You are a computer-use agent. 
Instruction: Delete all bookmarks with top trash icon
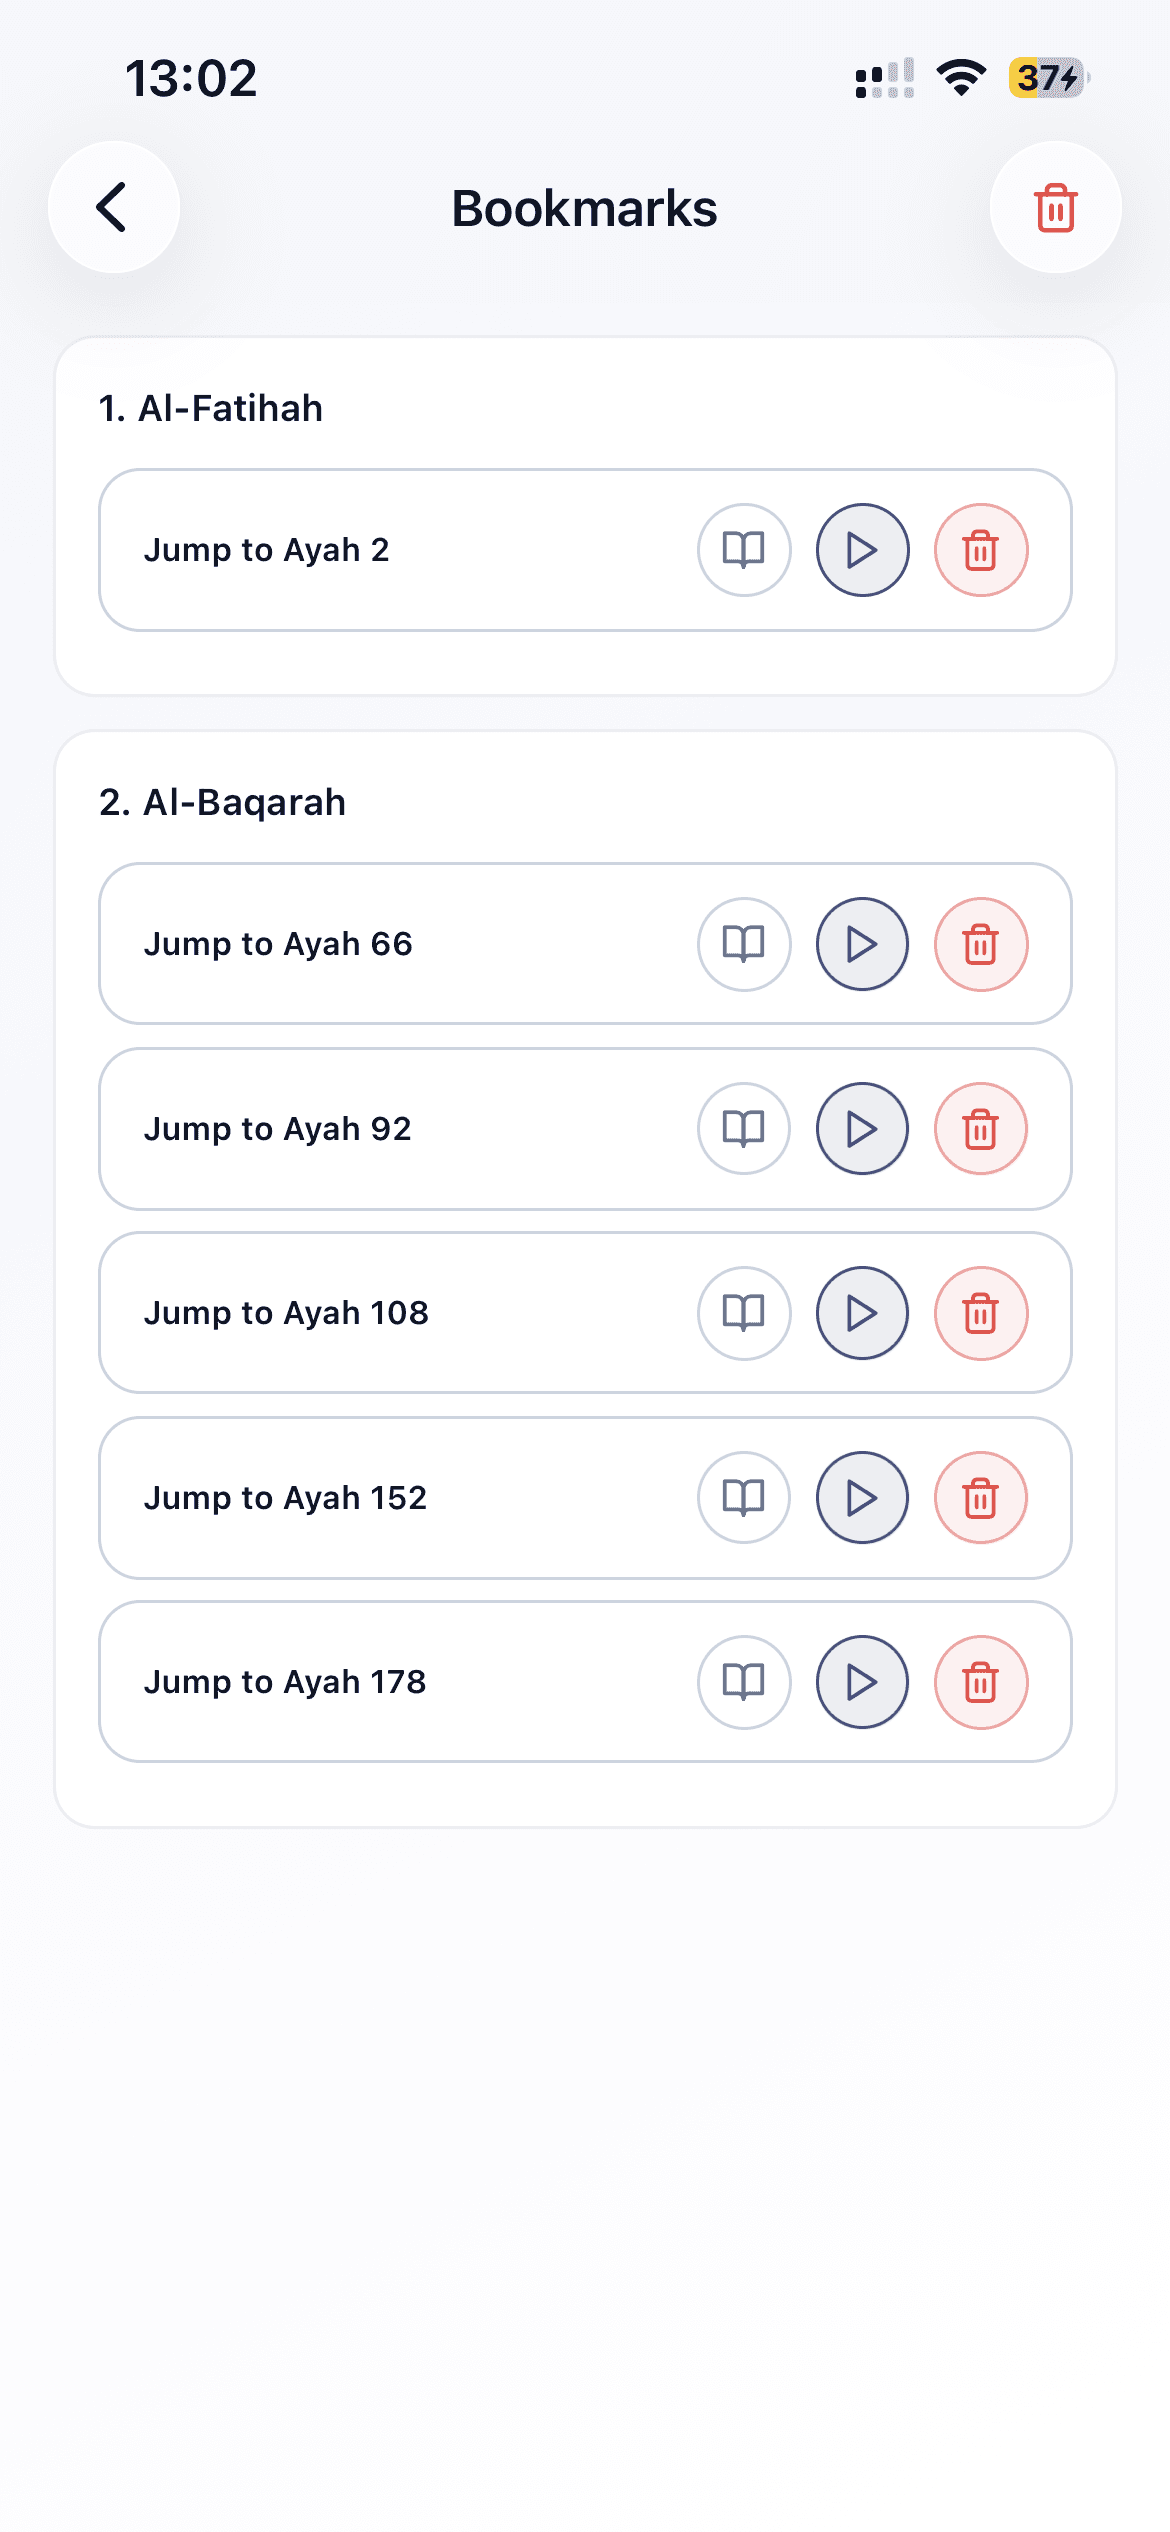[1055, 207]
